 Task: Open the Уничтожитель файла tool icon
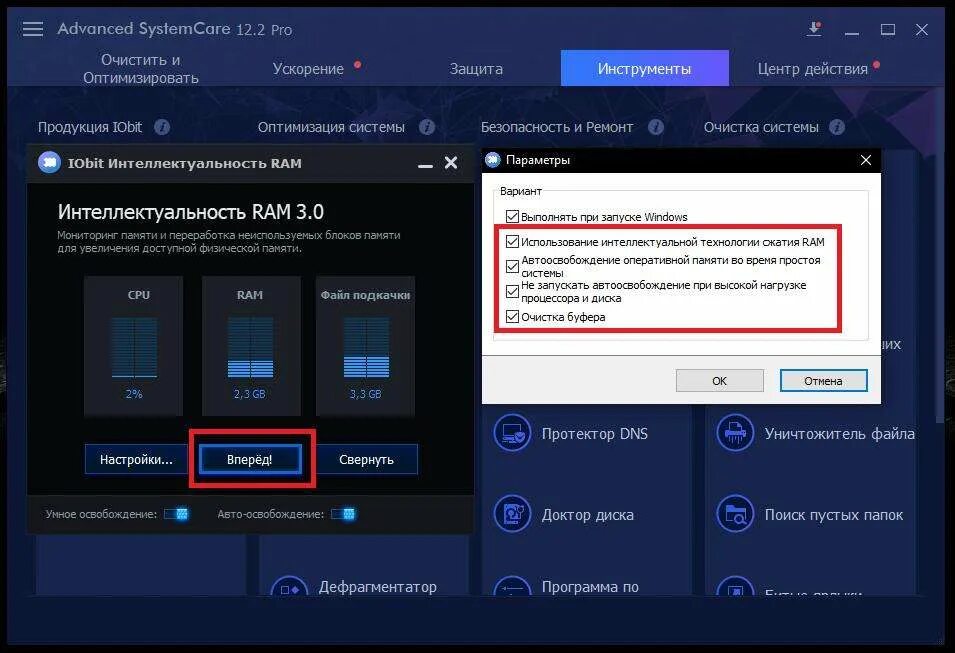(735, 432)
